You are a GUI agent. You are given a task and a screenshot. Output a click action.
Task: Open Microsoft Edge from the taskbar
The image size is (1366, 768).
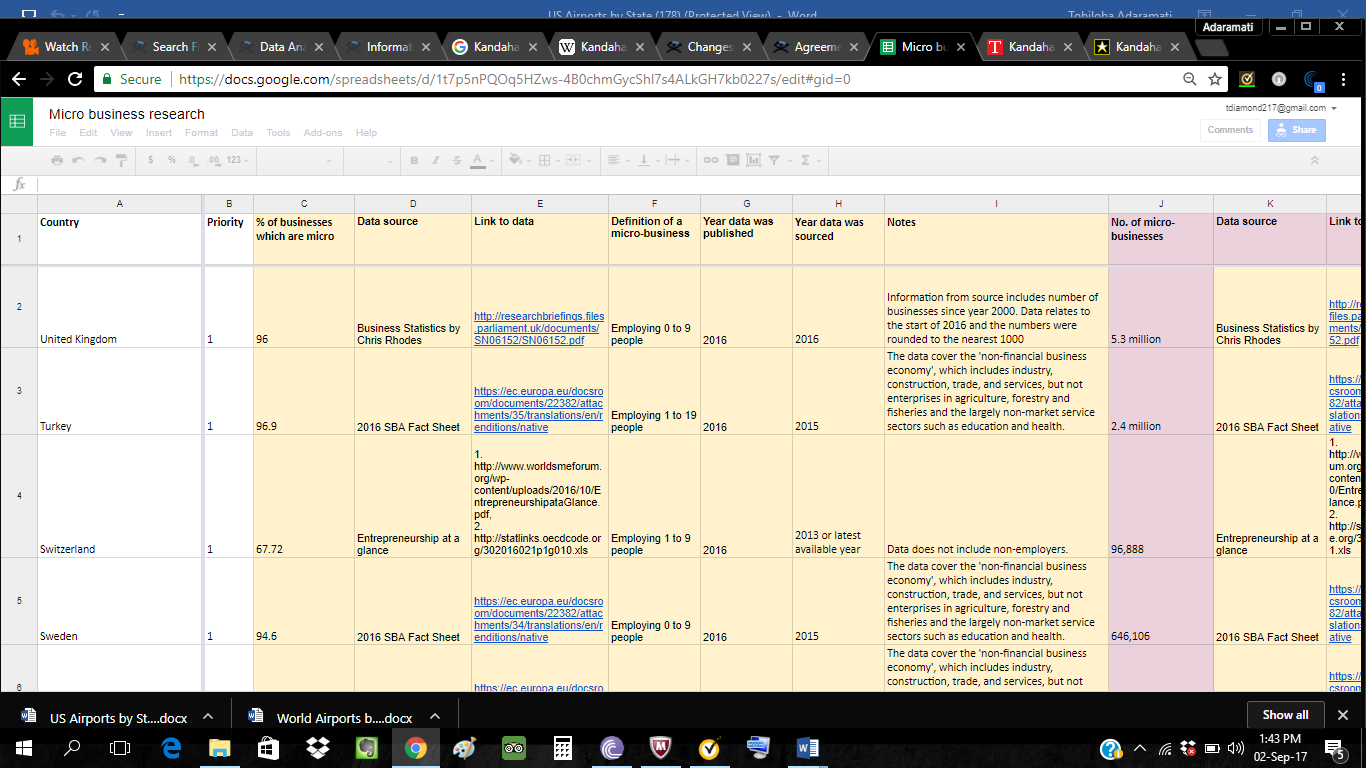[170, 747]
